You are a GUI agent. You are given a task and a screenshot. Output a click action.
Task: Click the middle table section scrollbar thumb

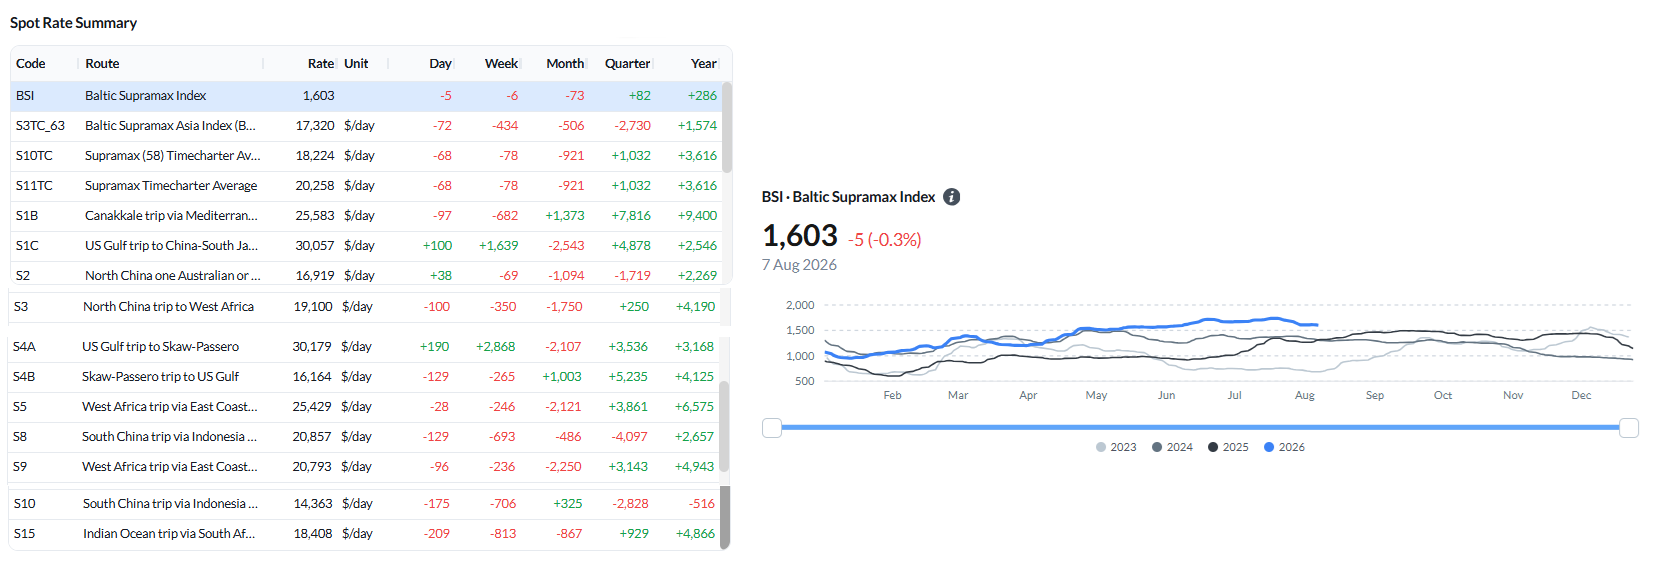(x=724, y=426)
